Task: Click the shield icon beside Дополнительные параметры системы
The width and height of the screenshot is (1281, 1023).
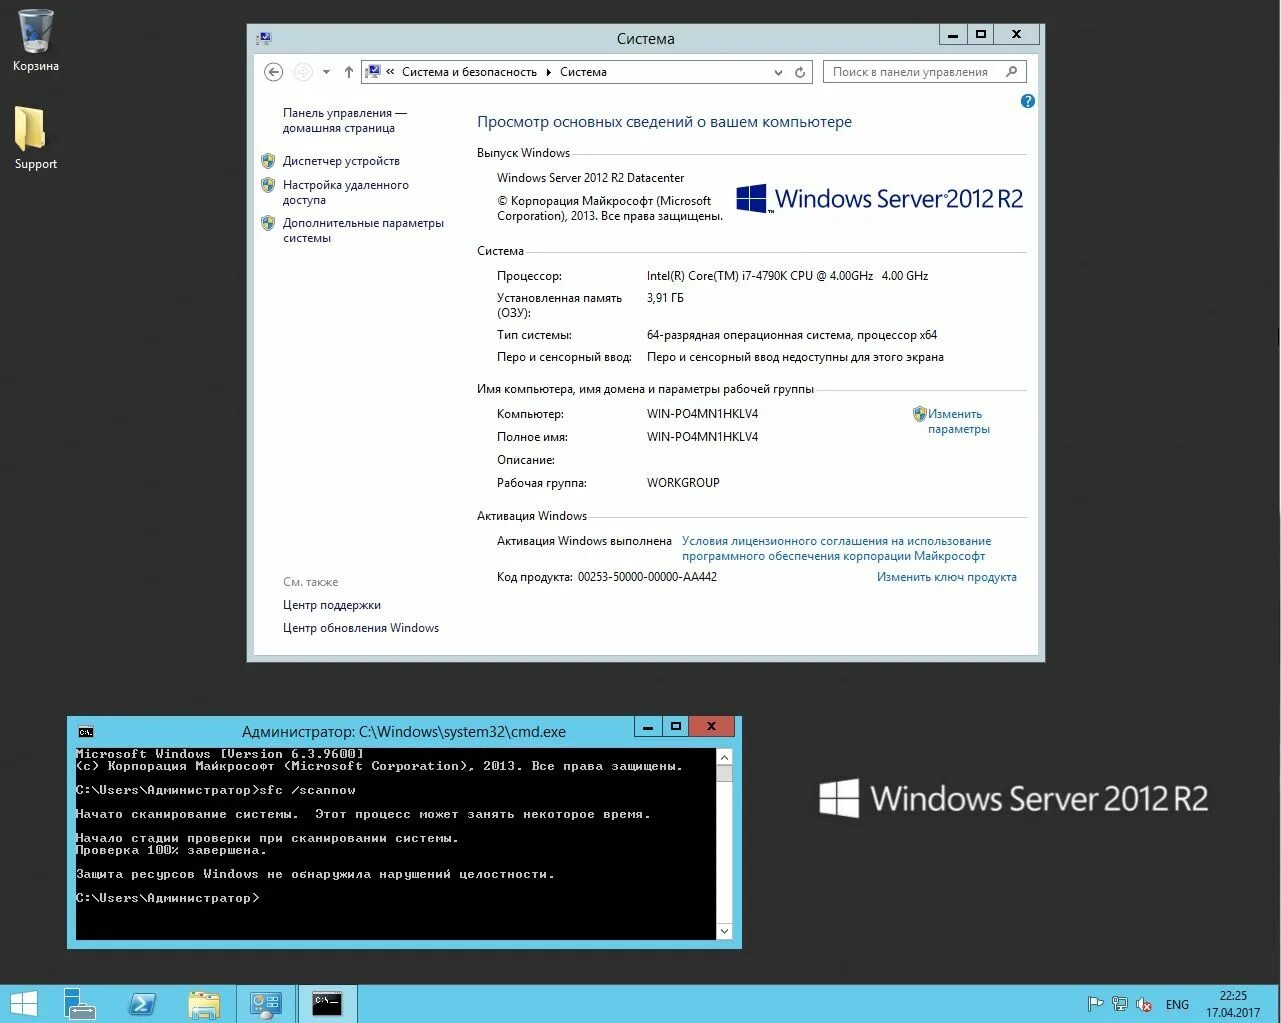Action: (268, 223)
